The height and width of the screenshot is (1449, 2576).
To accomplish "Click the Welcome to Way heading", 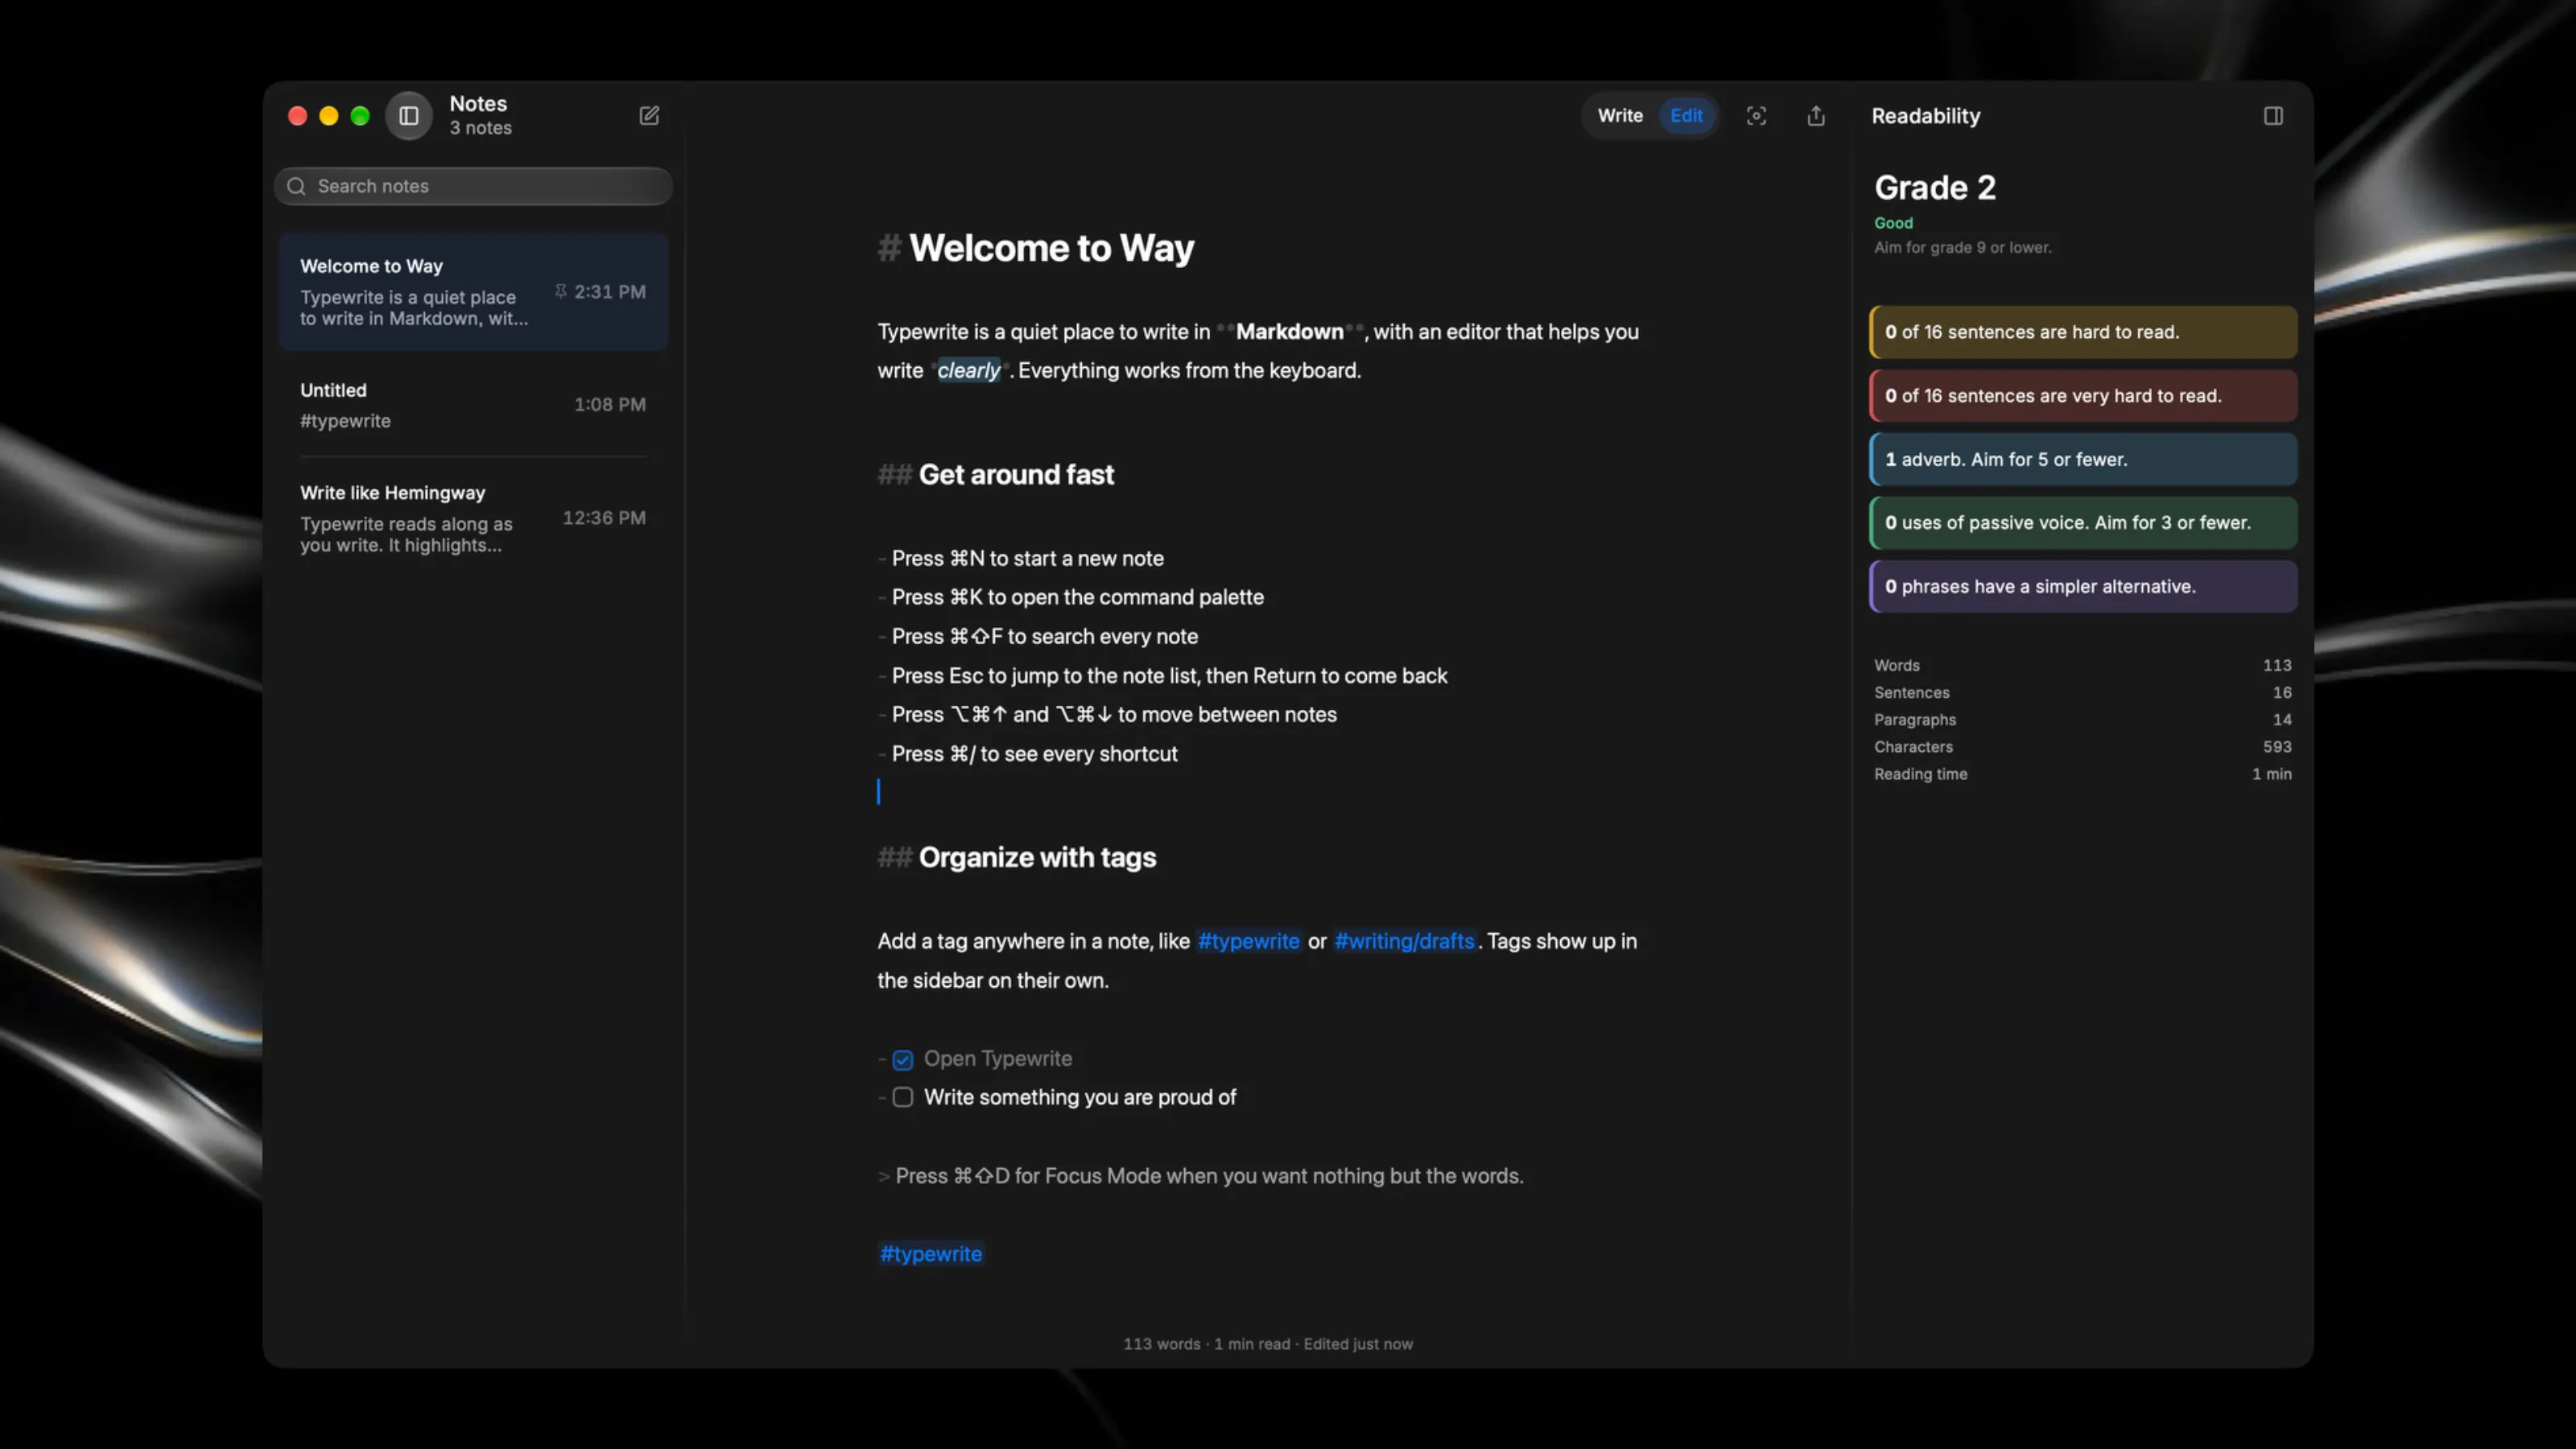I will point(1051,248).
